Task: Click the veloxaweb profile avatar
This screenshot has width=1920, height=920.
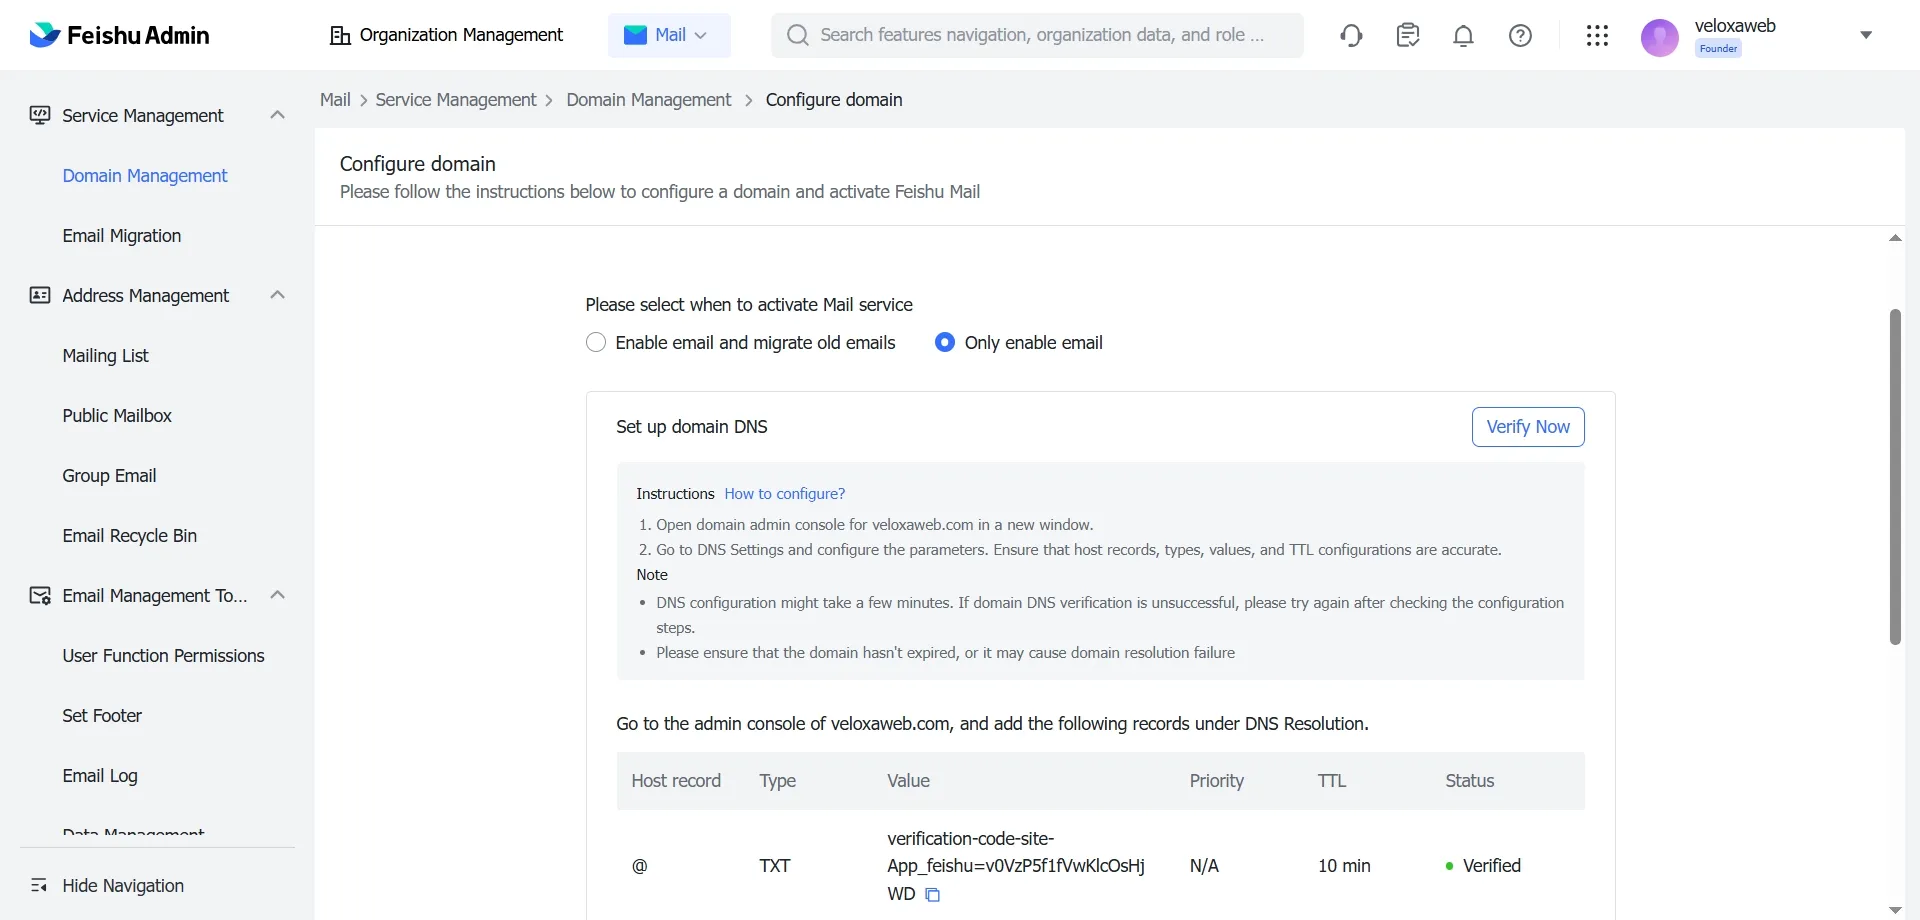Action: [1659, 38]
